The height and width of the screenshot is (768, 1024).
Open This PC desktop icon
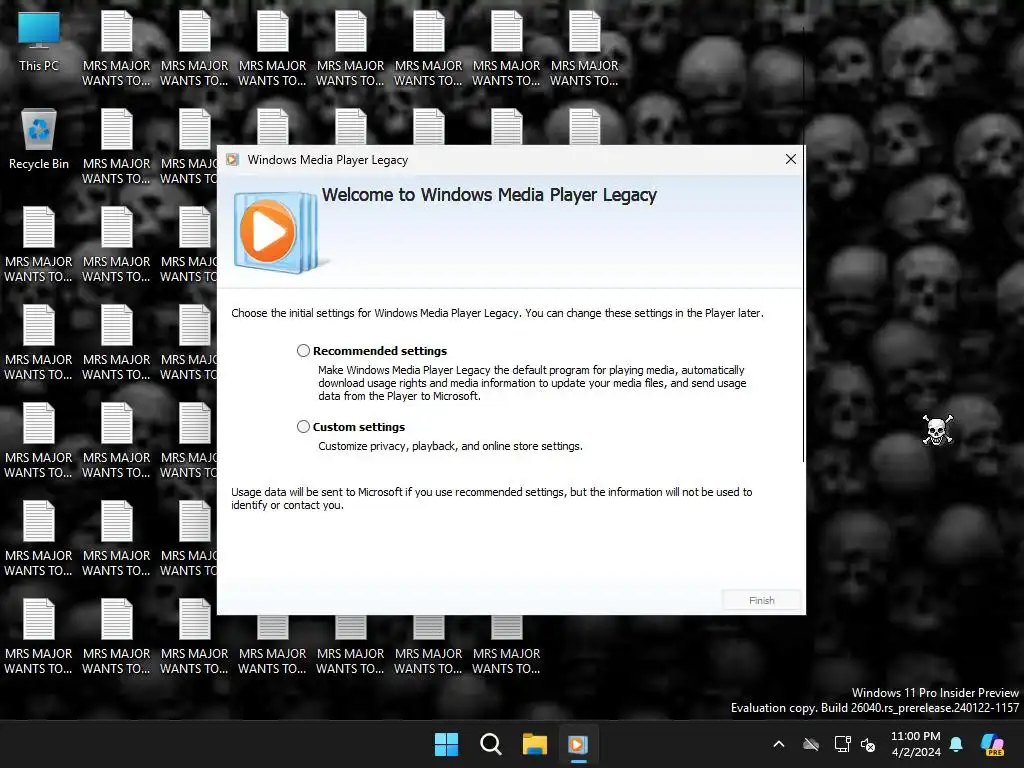39,41
